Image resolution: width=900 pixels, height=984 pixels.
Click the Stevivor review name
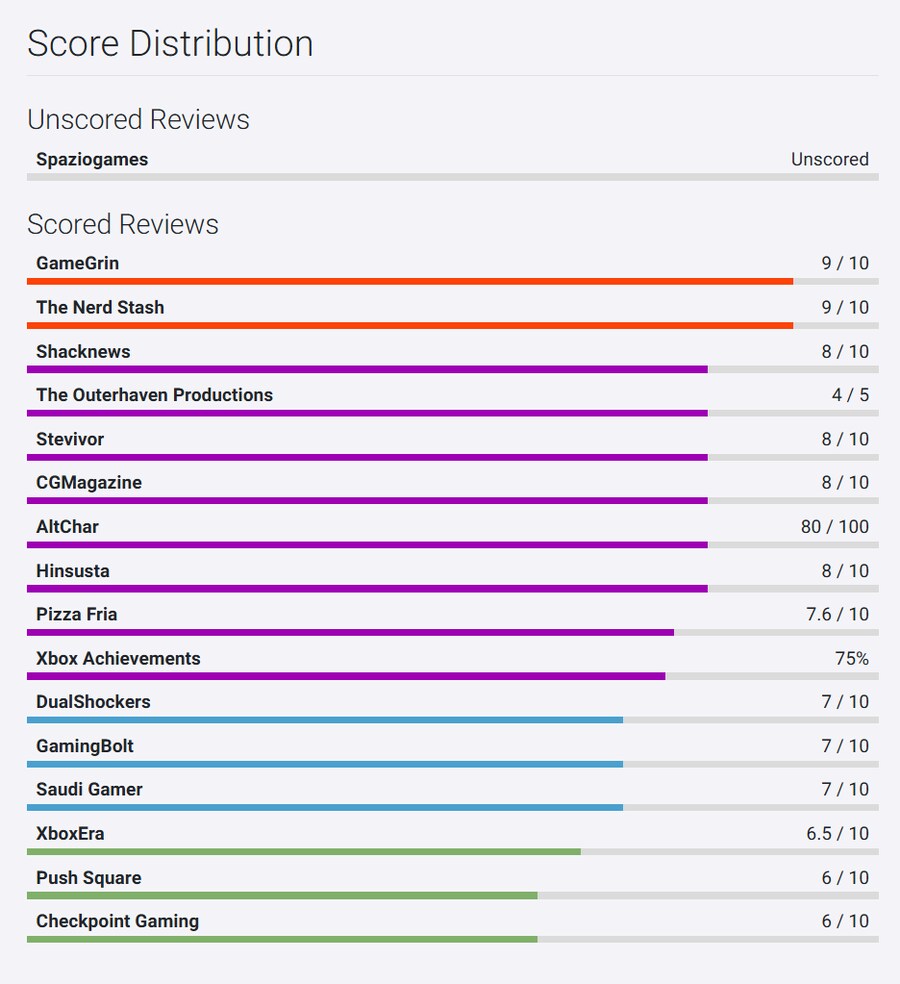pyautogui.click(x=70, y=439)
